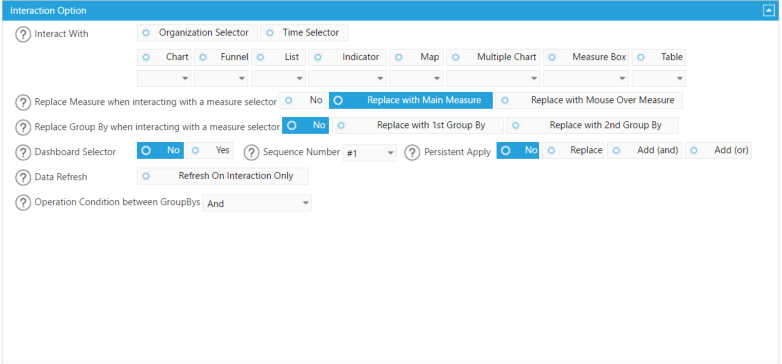
Task: Toggle Refresh On Interaction Only
Action: coord(223,176)
